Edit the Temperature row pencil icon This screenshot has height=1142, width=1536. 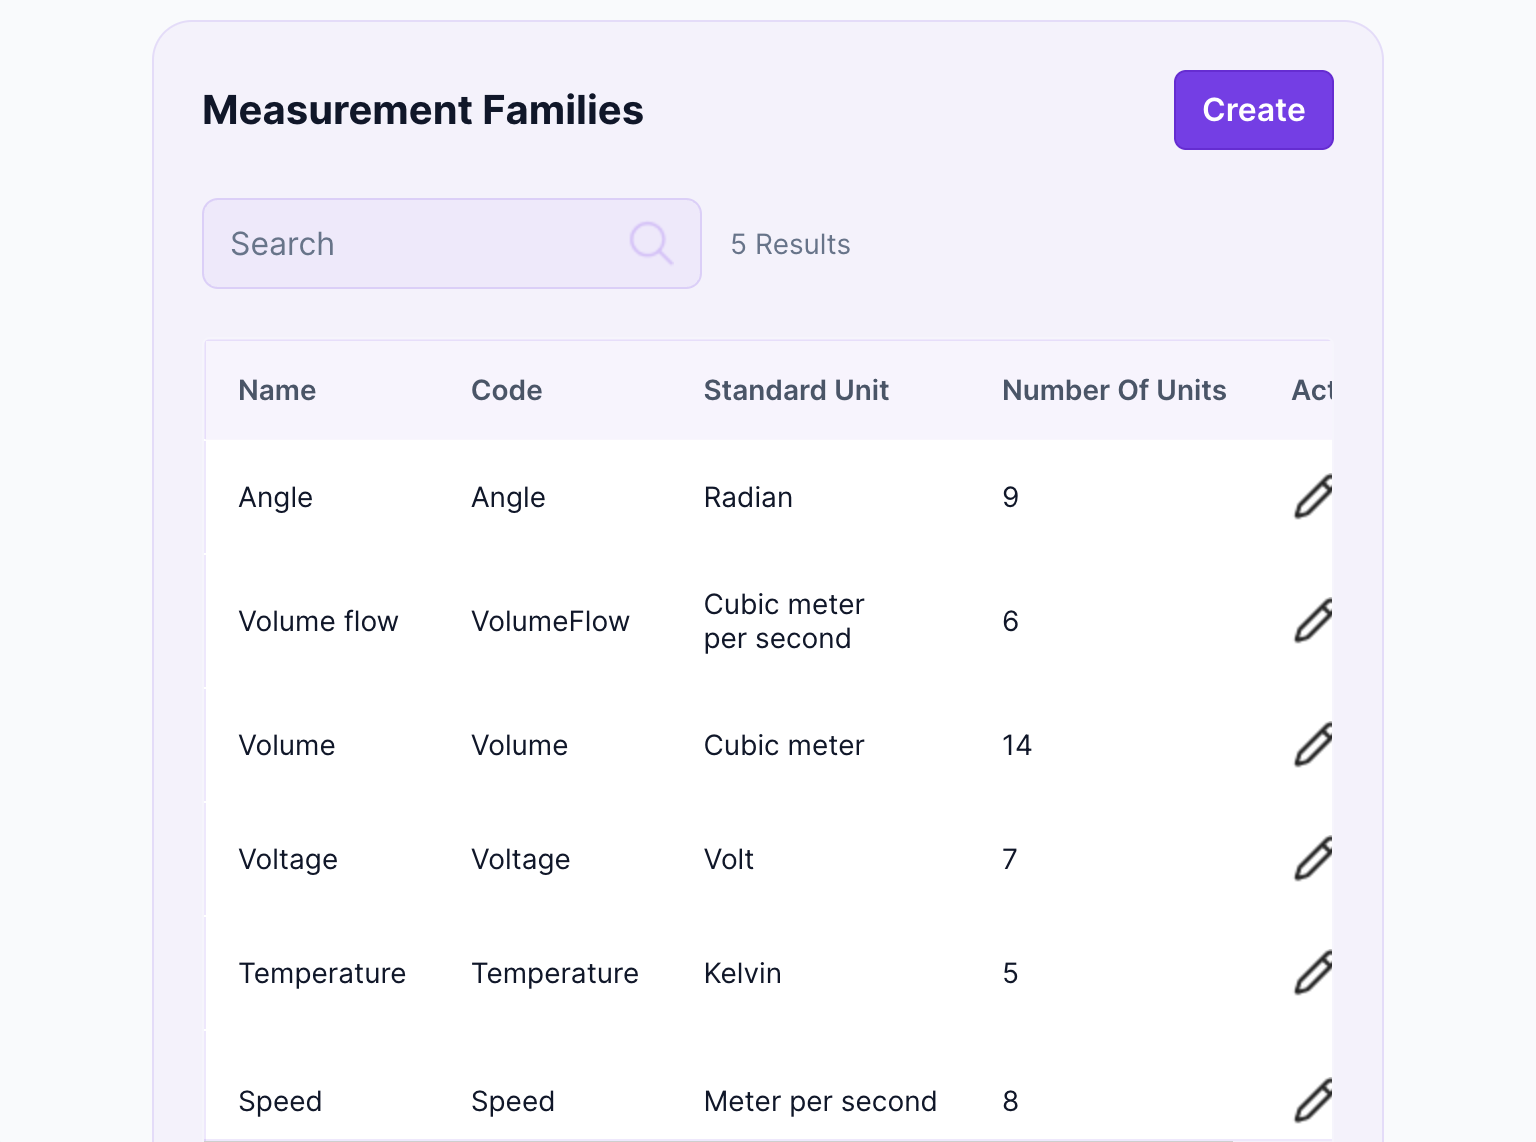click(1313, 973)
